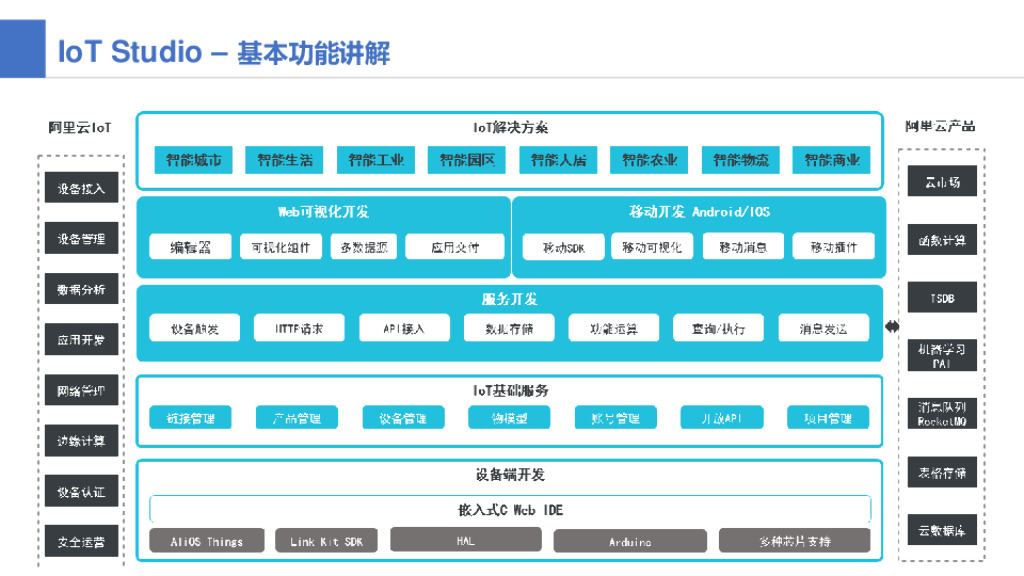Click the 机器学习 PAI box

click(x=942, y=355)
